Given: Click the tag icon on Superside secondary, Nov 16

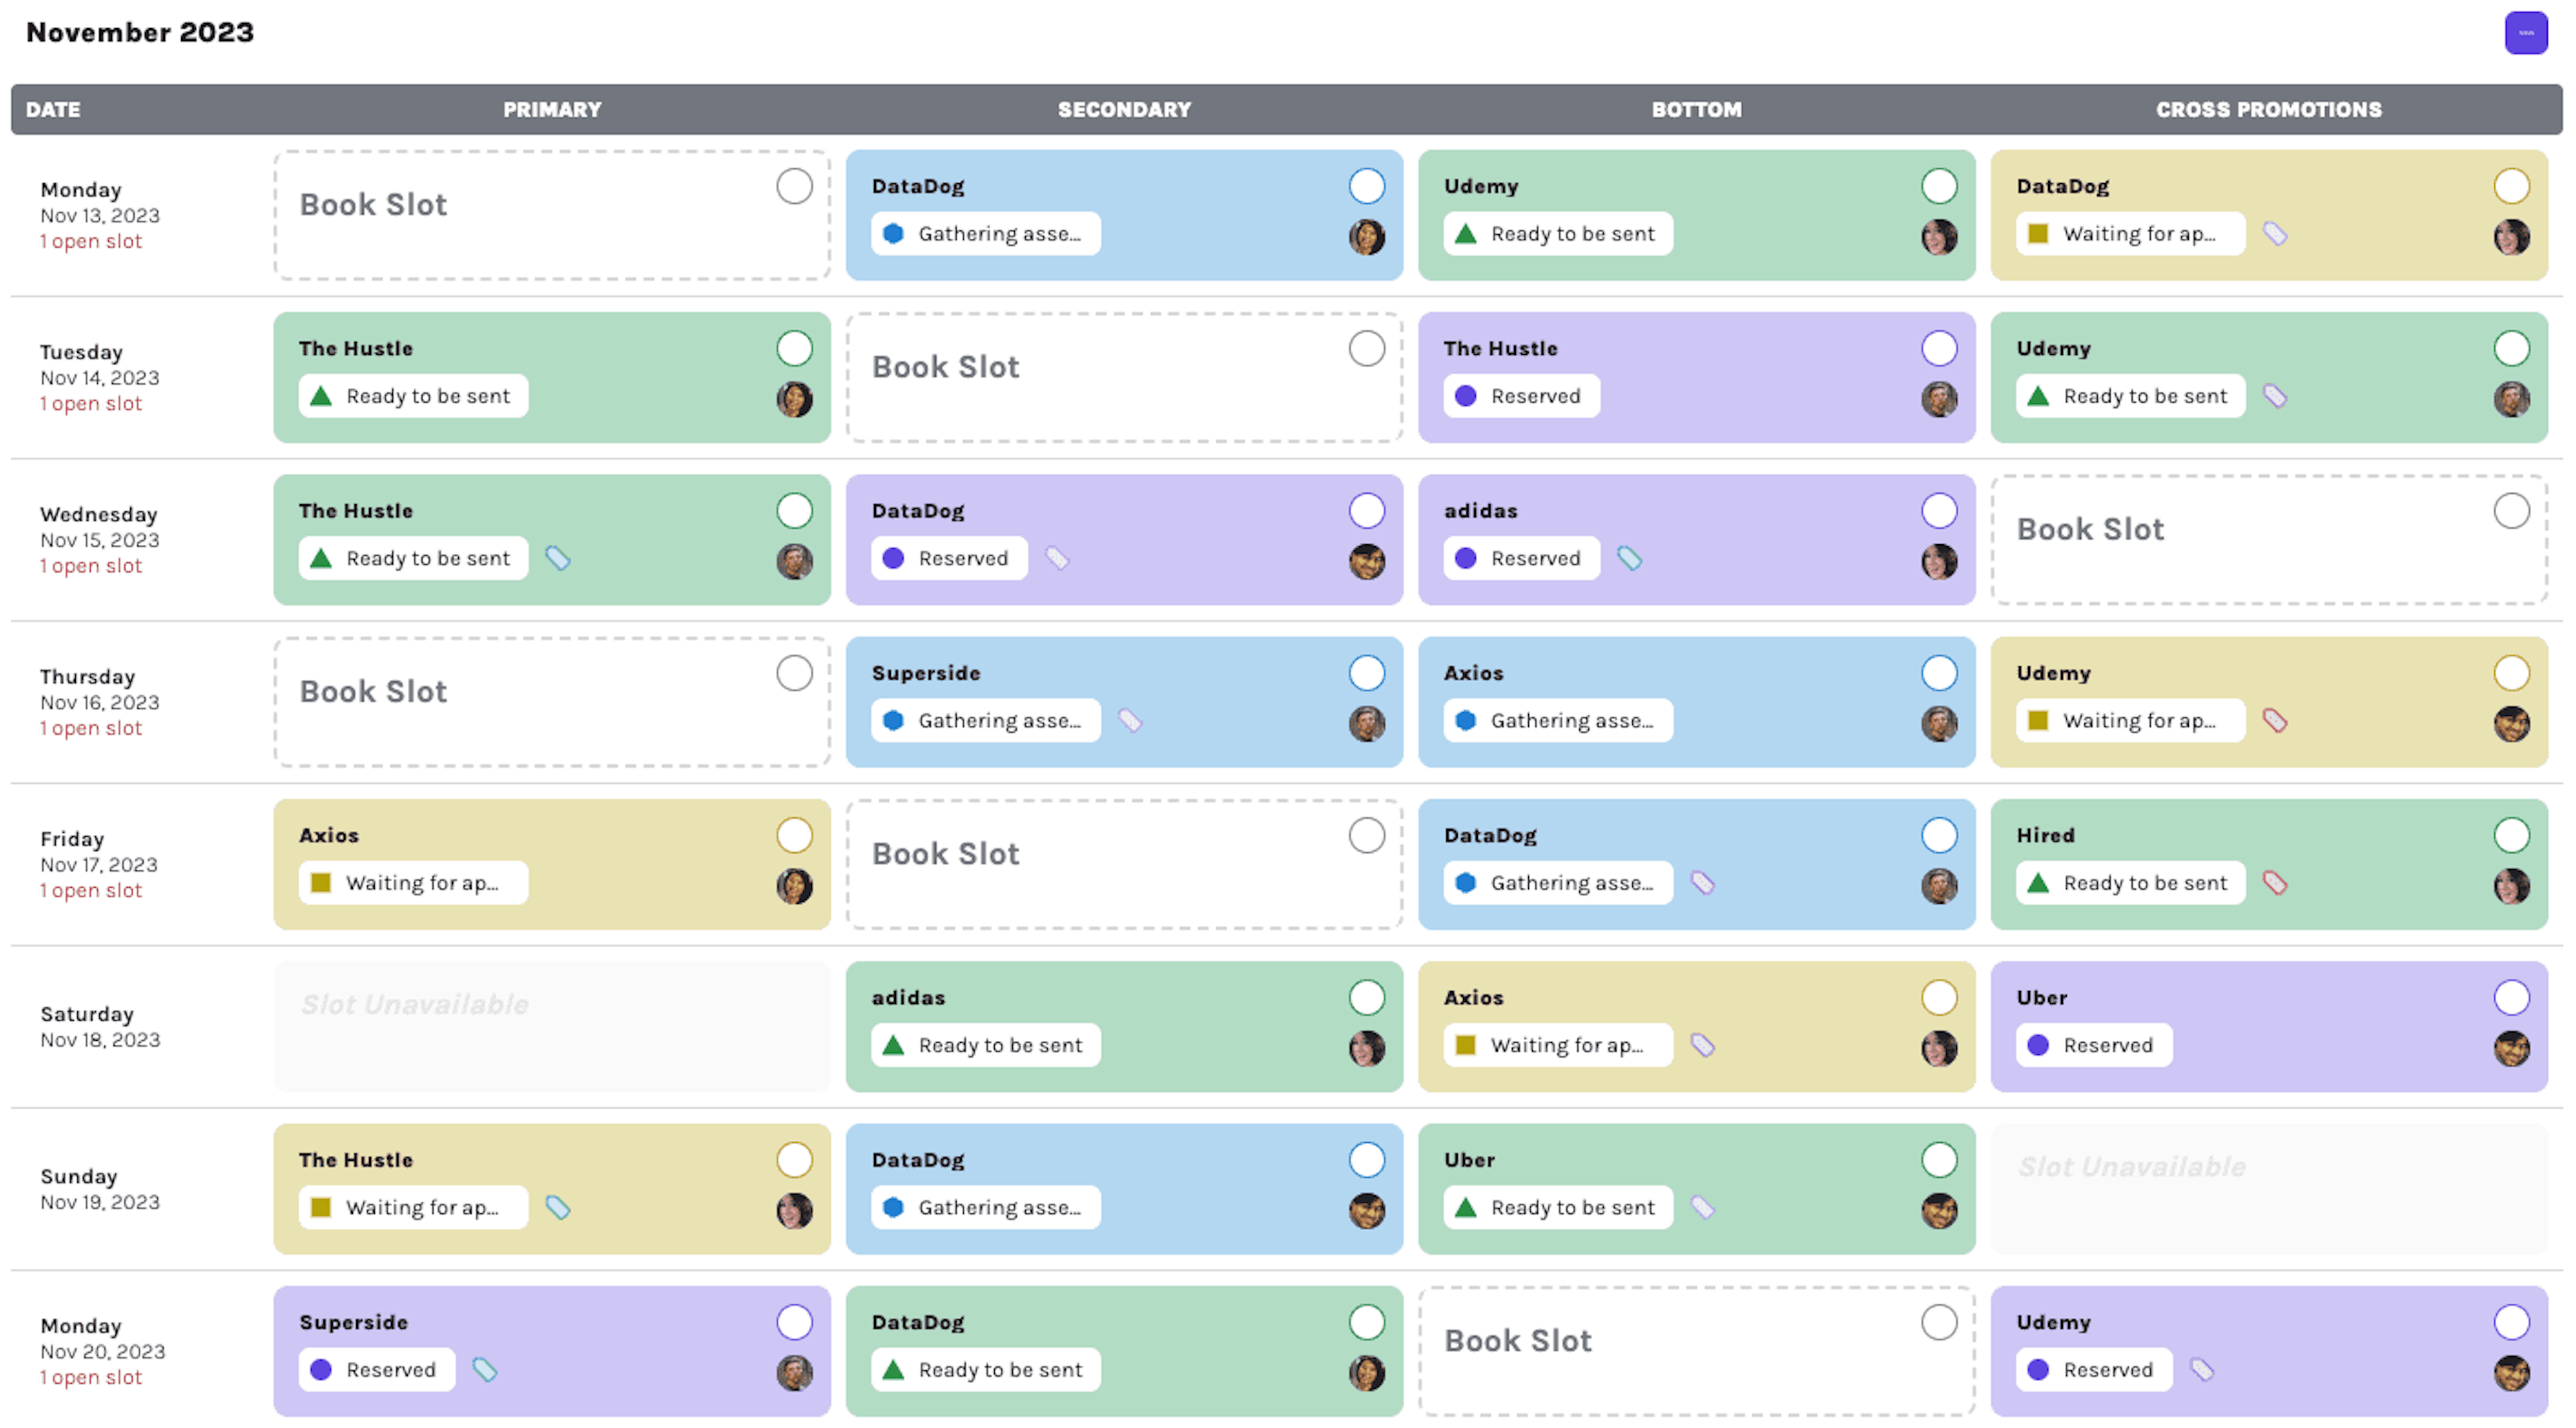Looking at the screenshot, I should (1129, 720).
